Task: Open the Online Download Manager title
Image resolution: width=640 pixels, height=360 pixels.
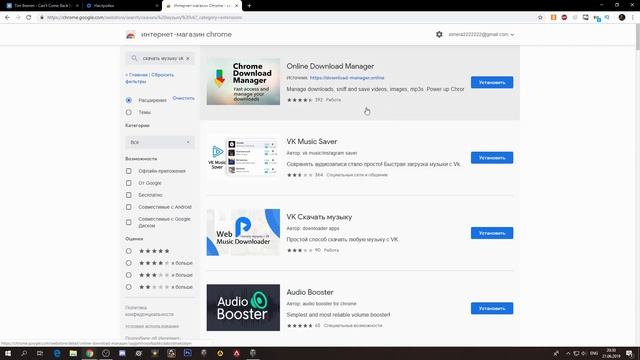Action: (330, 66)
